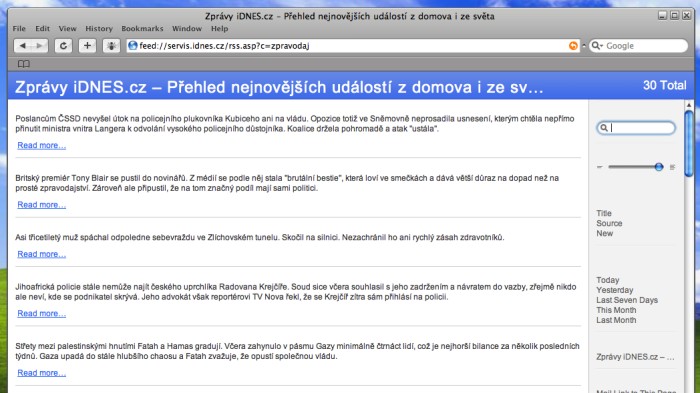The image size is (700, 393).
Task: Go forward with the right arrow button
Action: pos(39,46)
